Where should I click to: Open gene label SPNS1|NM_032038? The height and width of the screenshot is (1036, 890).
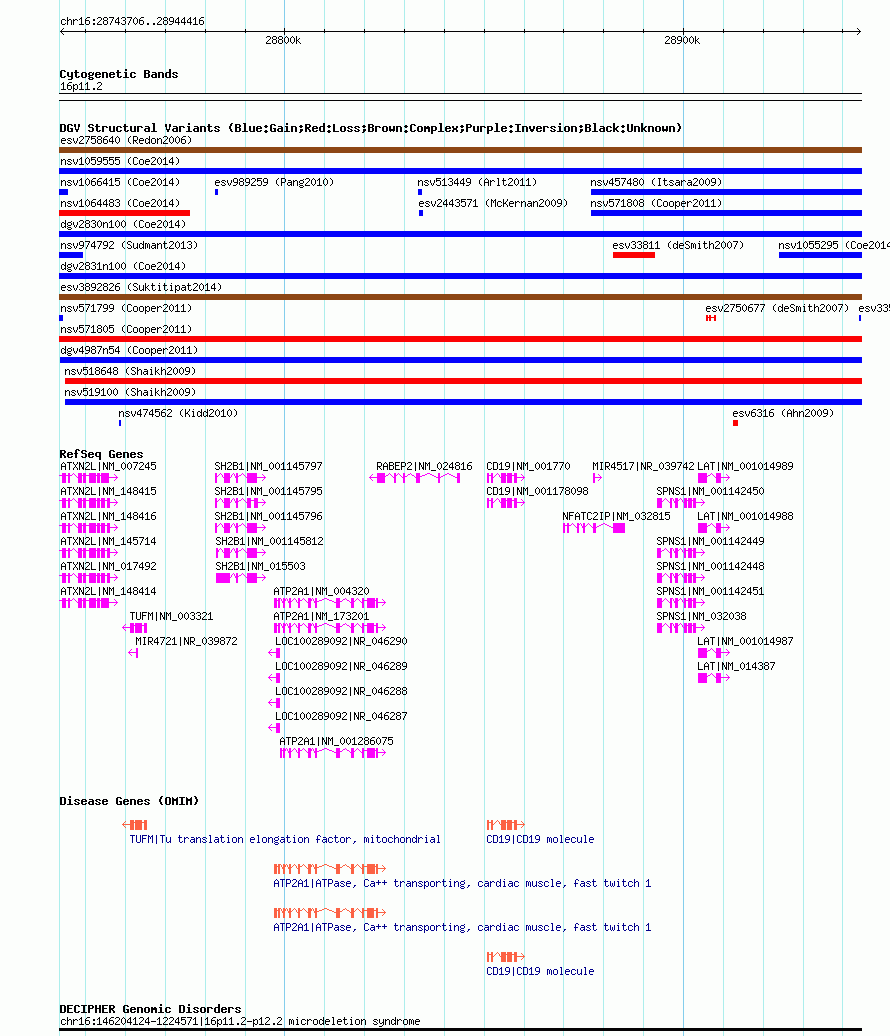coord(701,616)
